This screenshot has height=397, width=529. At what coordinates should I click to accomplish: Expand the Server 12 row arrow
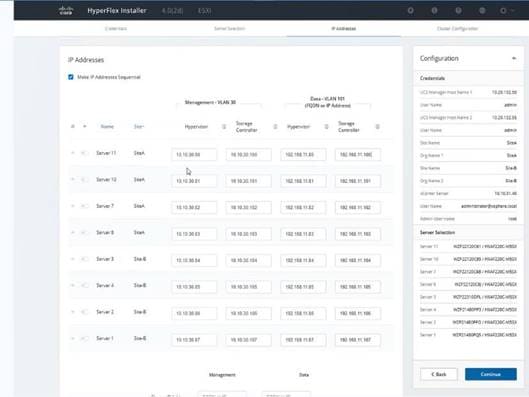pos(73,179)
